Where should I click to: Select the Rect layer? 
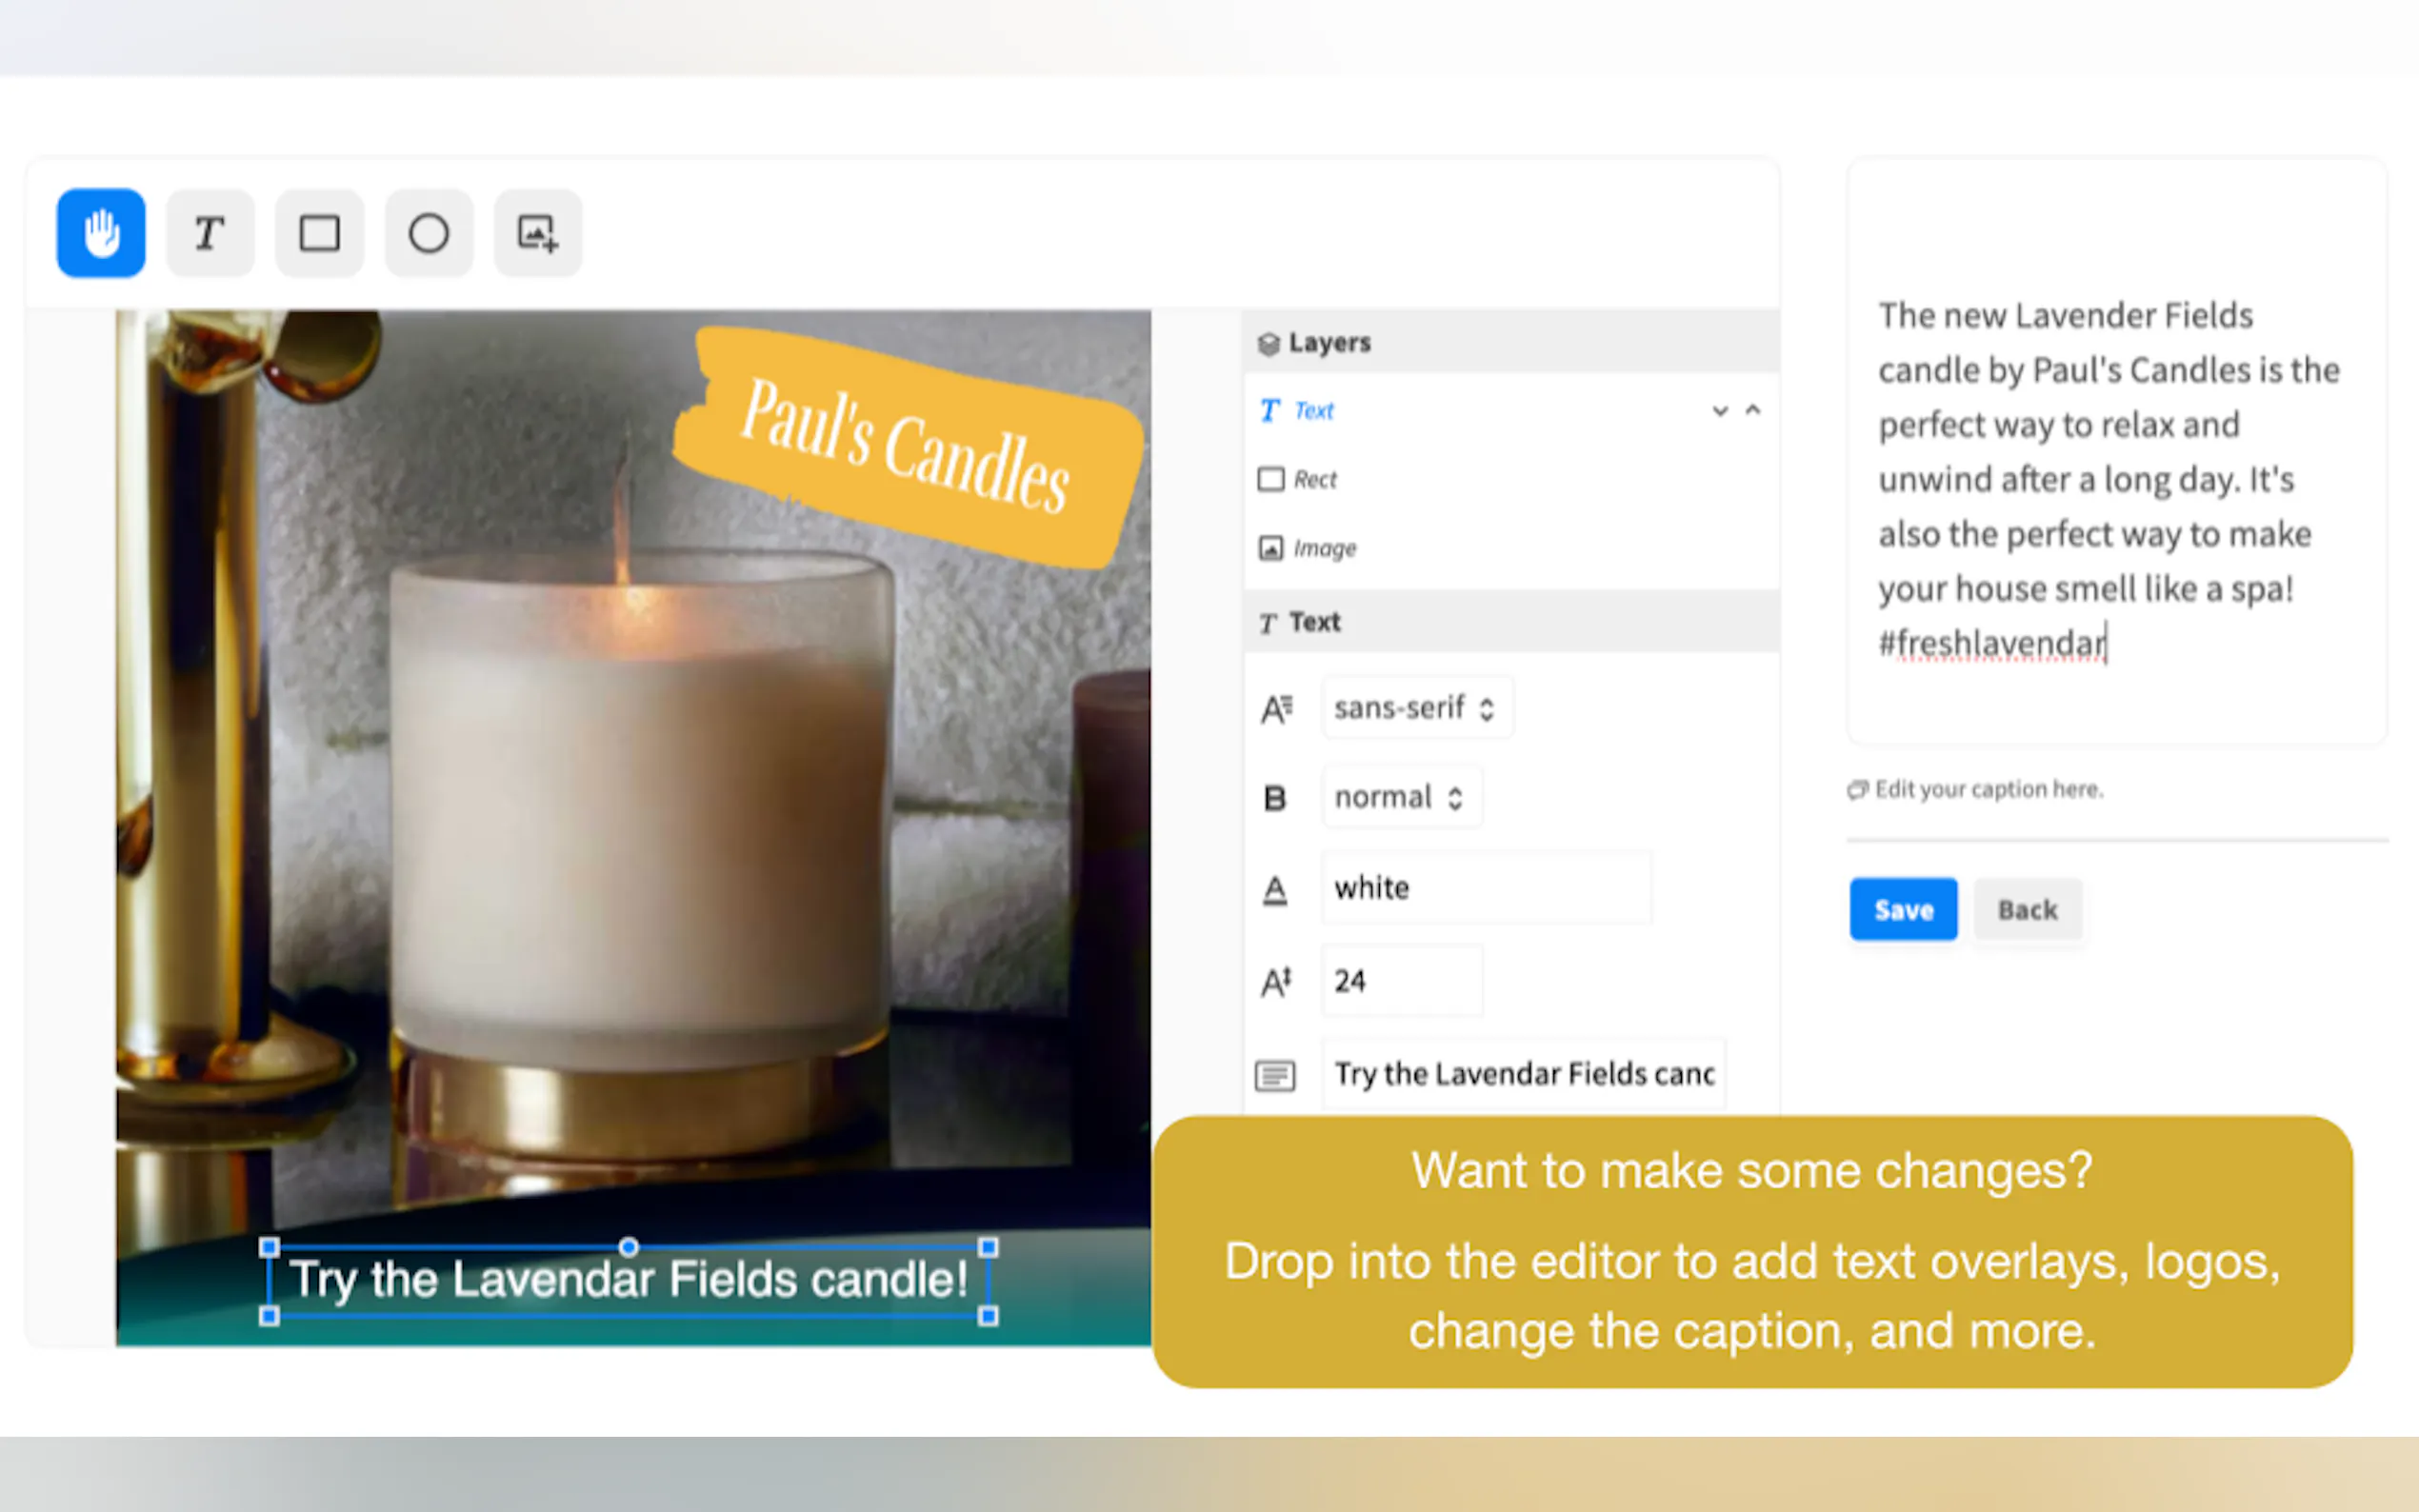click(1511, 480)
